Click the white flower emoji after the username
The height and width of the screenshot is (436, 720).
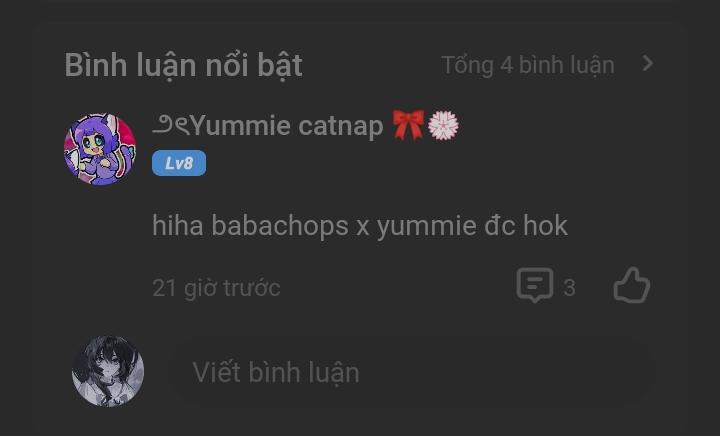(443, 125)
